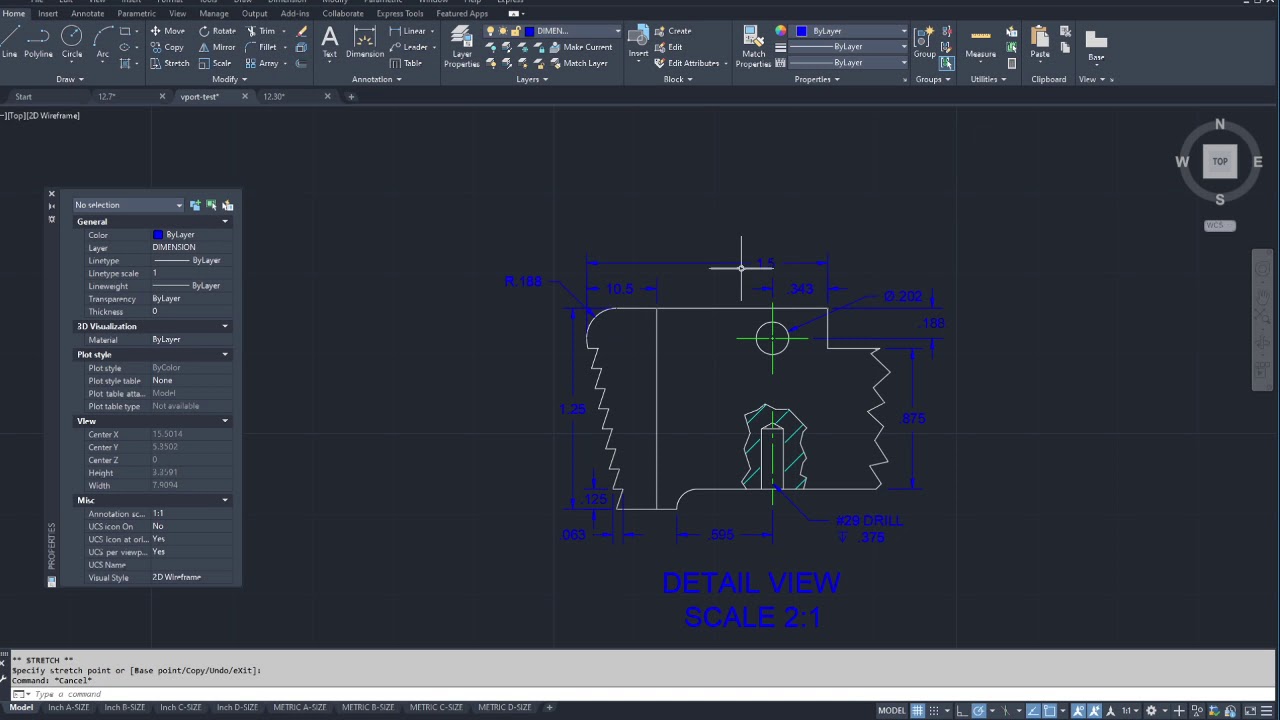Toggle MODEL space button

(x=892, y=711)
